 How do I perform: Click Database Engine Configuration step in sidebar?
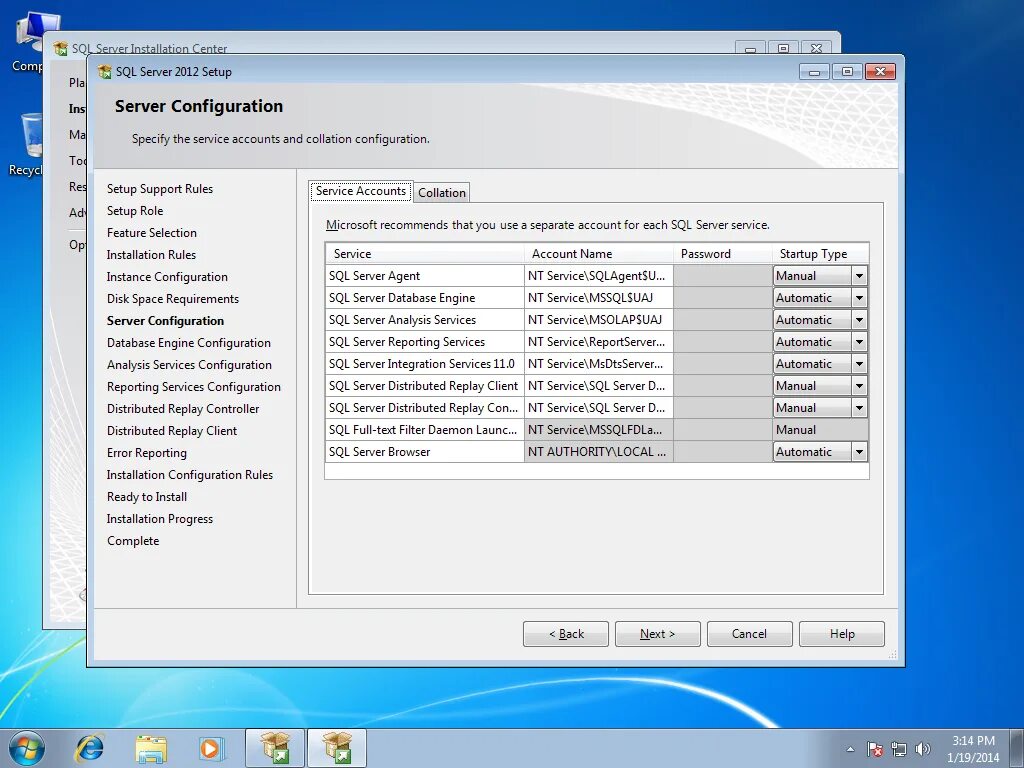[x=189, y=343]
